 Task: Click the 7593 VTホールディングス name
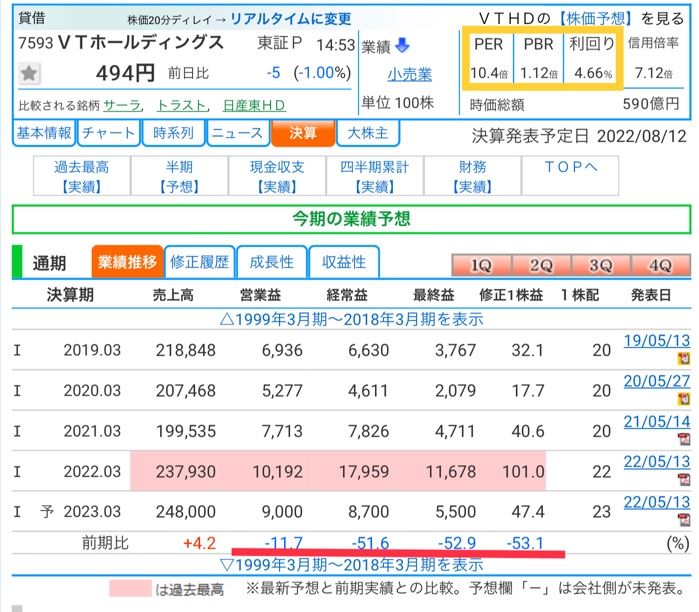(x=121, y=43)
